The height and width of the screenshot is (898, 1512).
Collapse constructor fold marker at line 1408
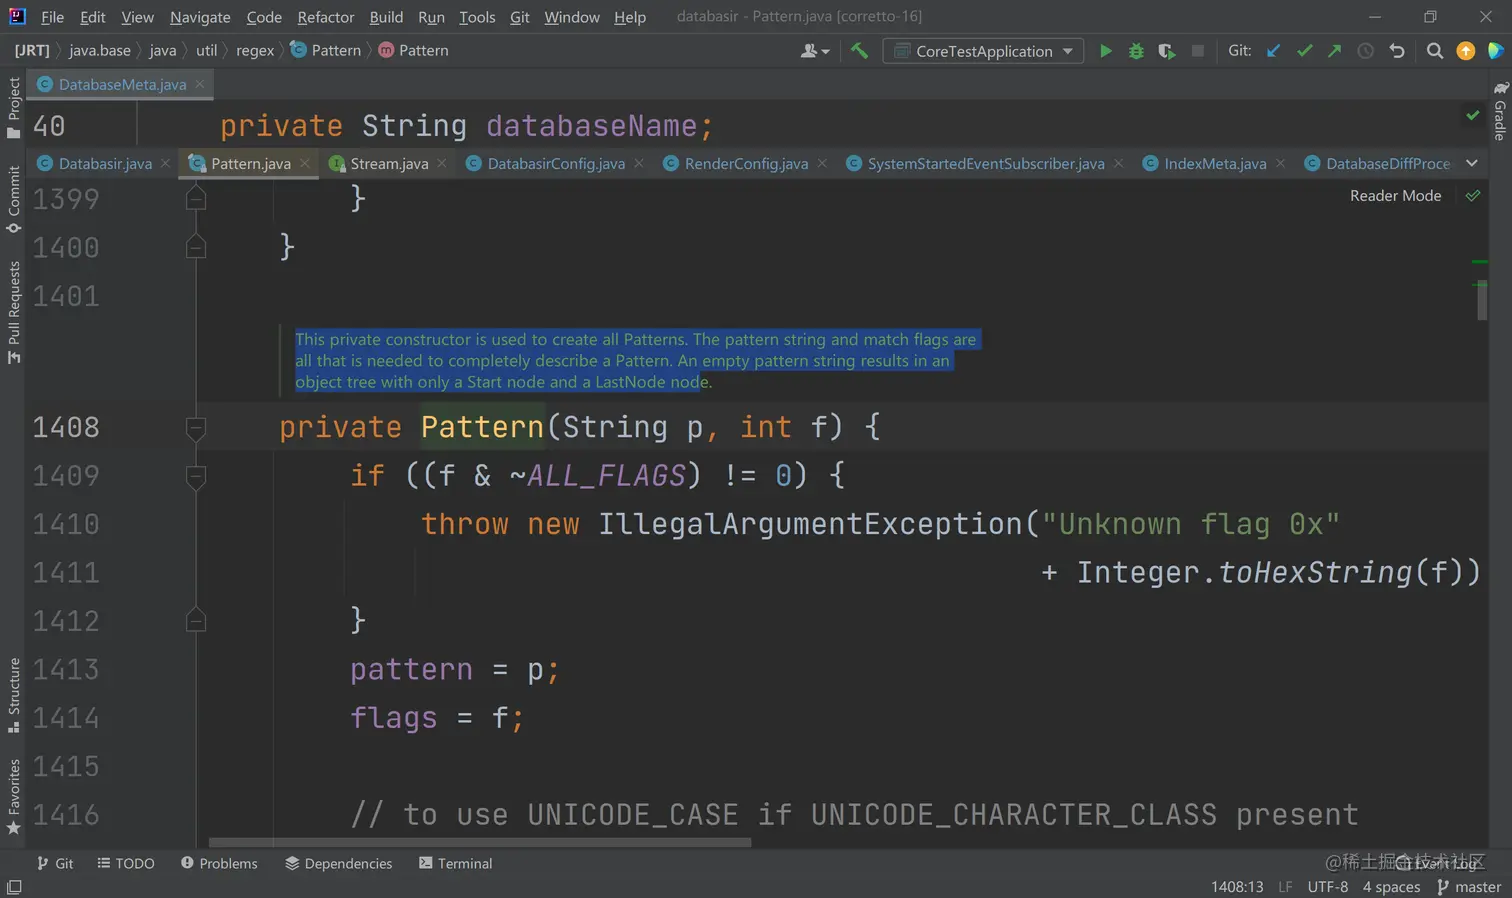(x=196, y=428)
